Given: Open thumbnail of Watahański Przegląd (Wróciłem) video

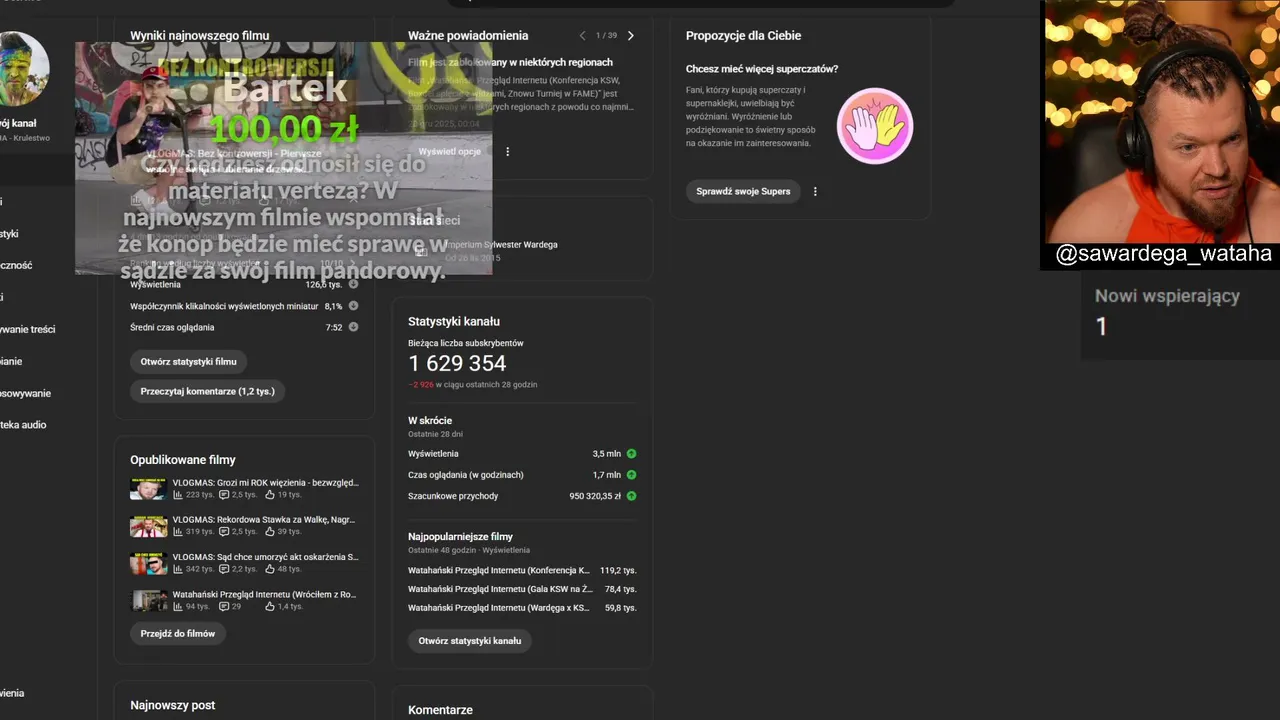Looking at the screenshot, I should (x=148, y=600).
